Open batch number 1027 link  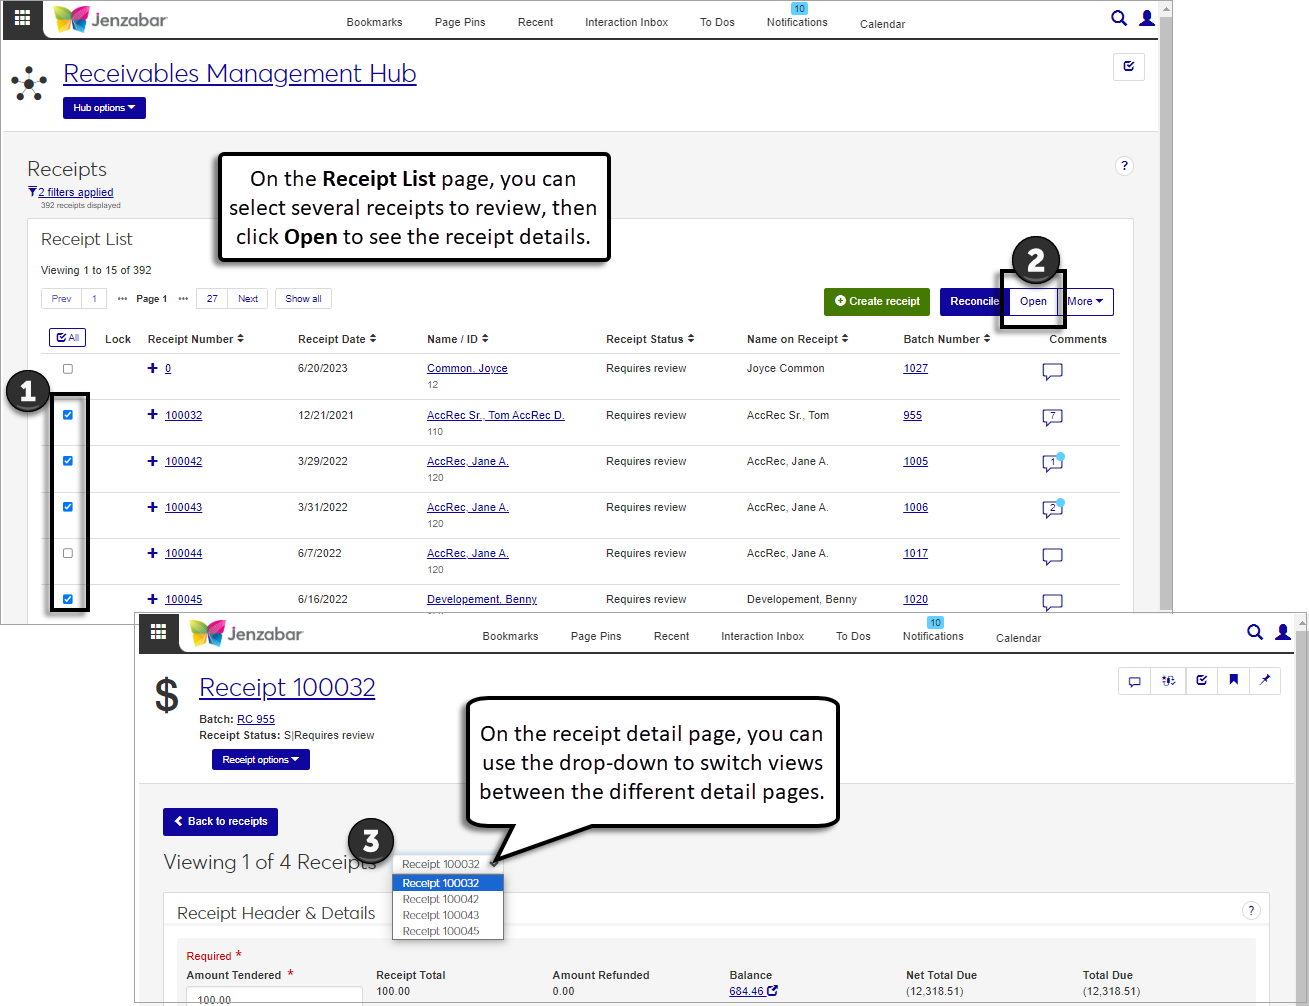tap(916, 368)
